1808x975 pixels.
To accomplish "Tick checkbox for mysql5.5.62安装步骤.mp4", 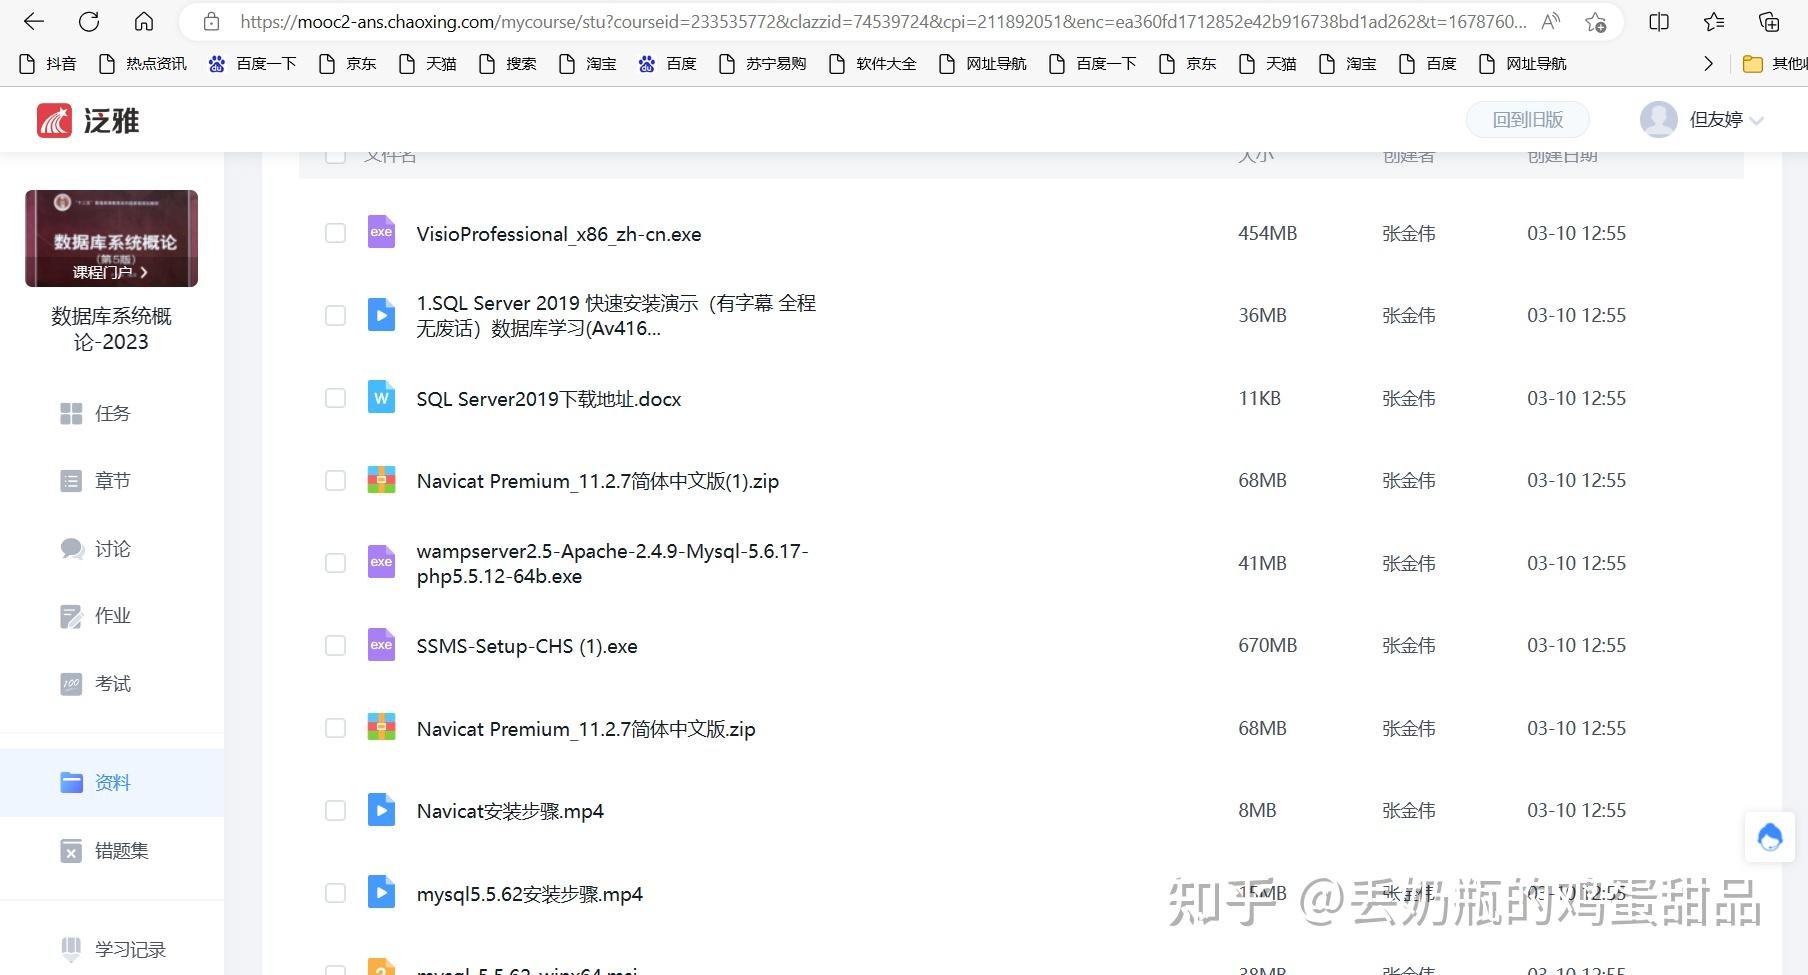I will click(335, 893).
